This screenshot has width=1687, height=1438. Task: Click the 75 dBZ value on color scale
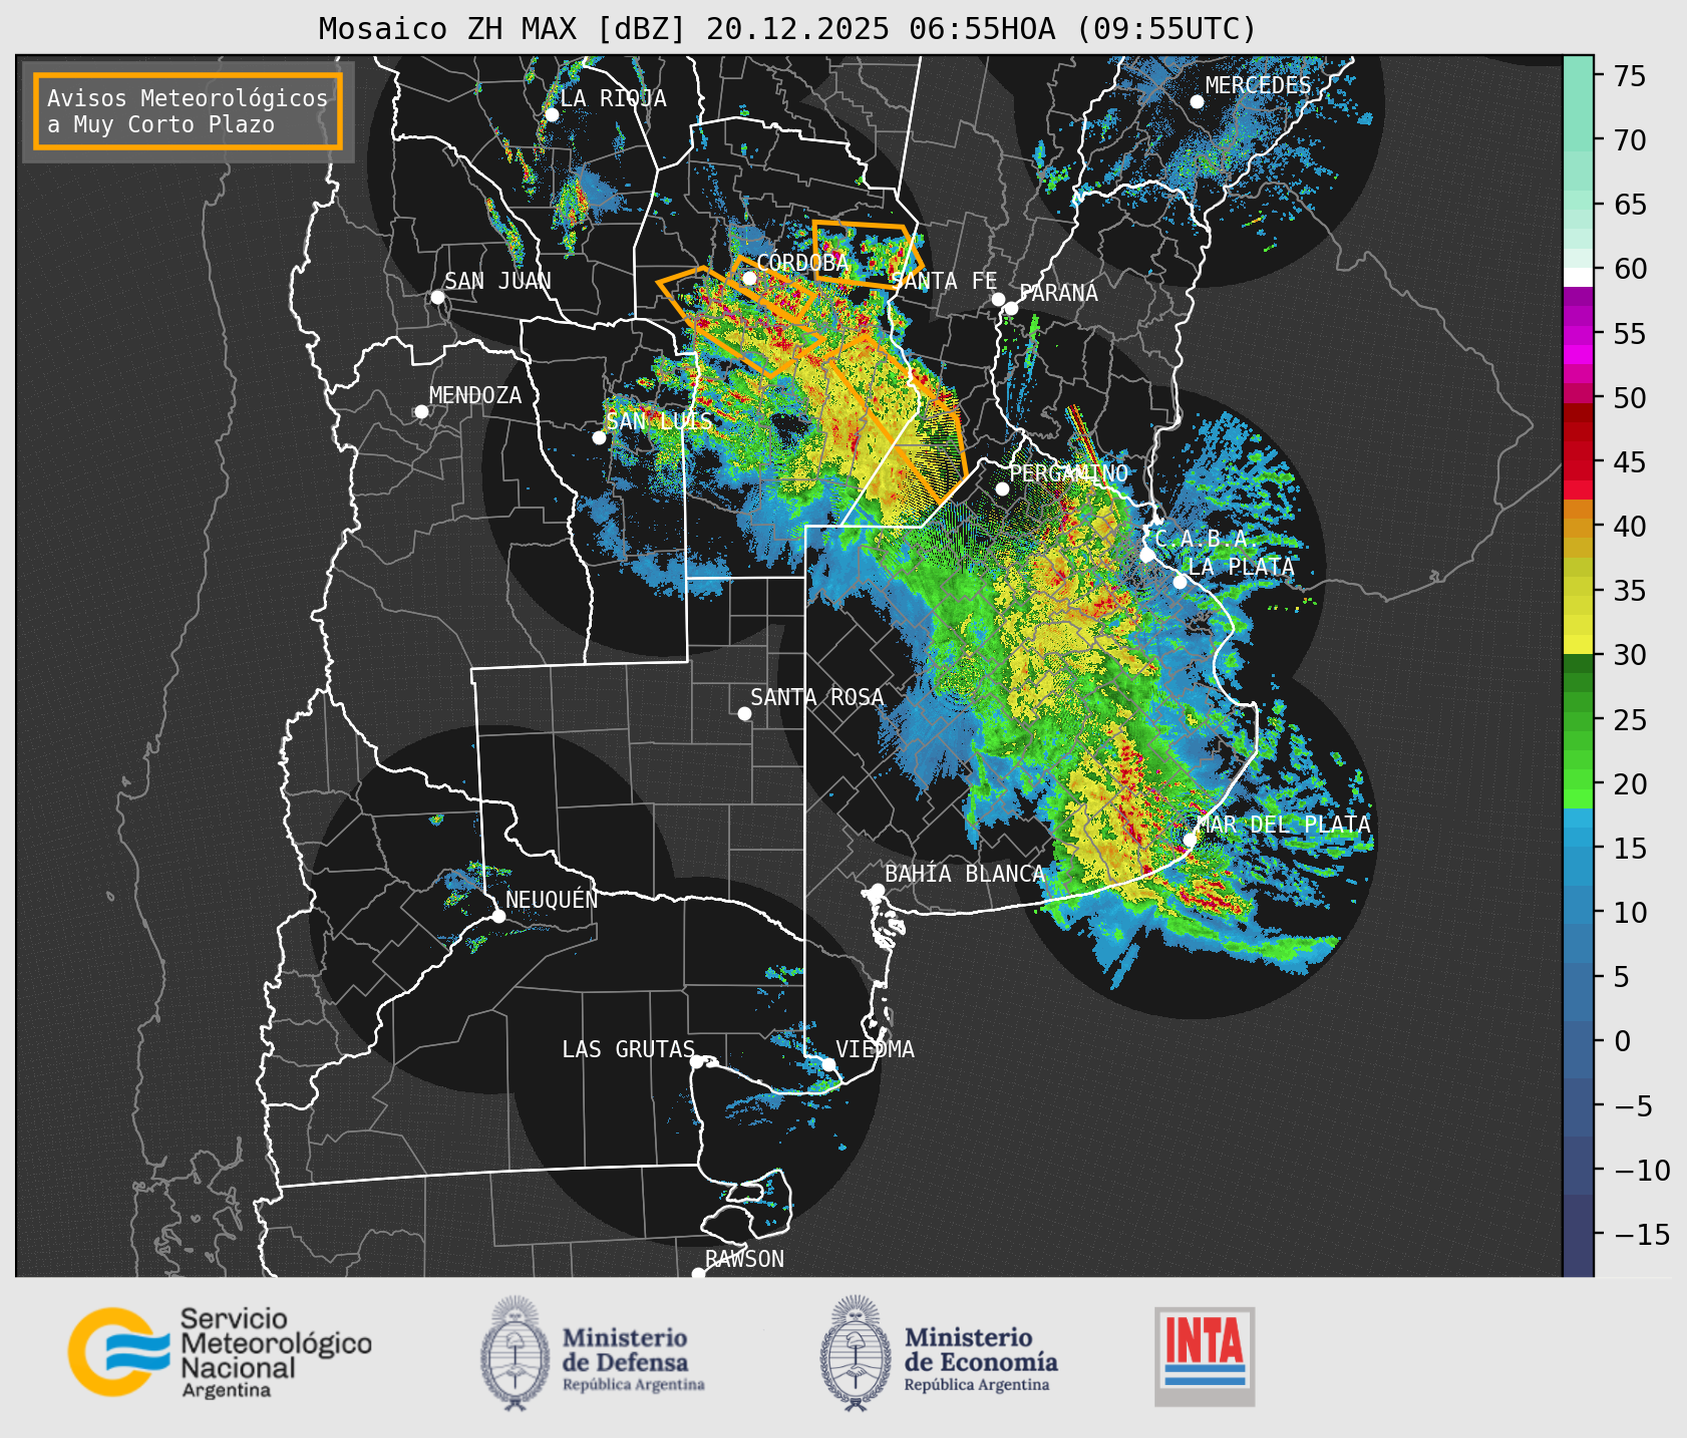coord(1630,76)
